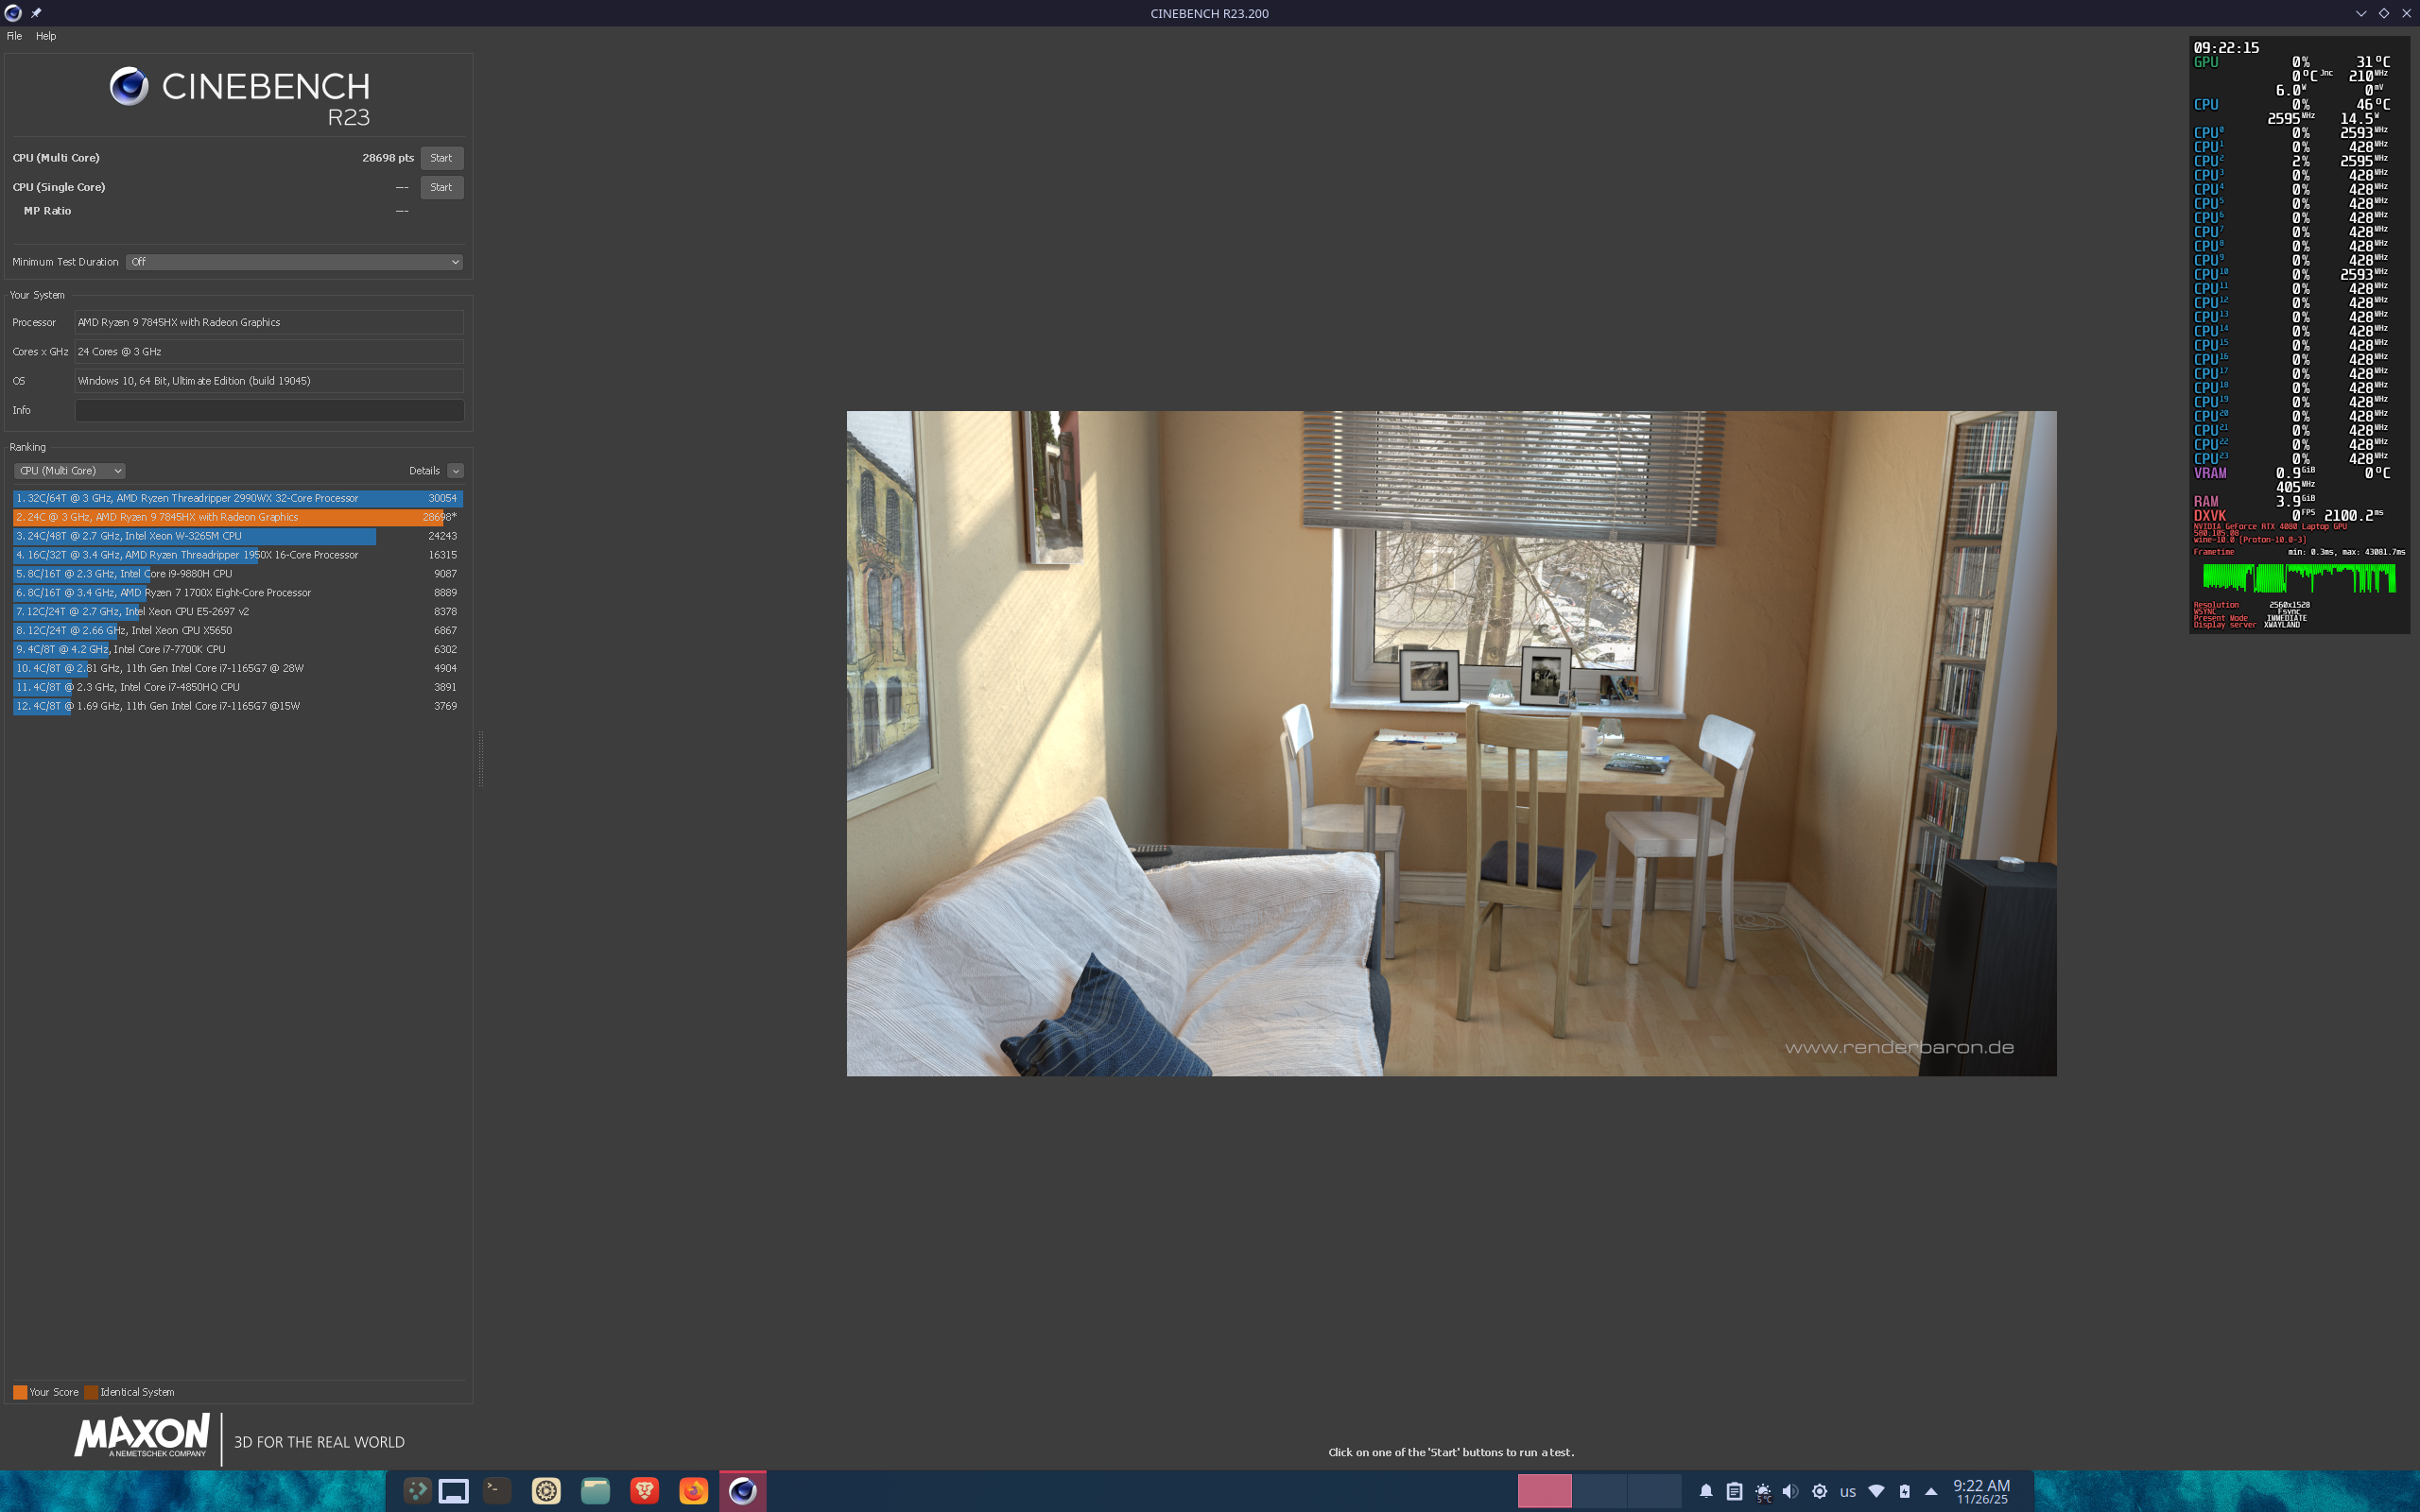Click the Your Score orange legend swatch
The image size is (2420, 1512).
coord(20,1392)
